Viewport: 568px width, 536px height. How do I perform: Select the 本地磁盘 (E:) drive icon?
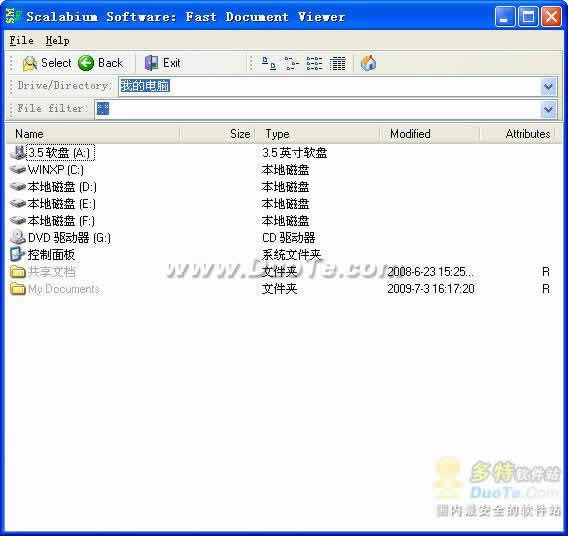(17, 204)
